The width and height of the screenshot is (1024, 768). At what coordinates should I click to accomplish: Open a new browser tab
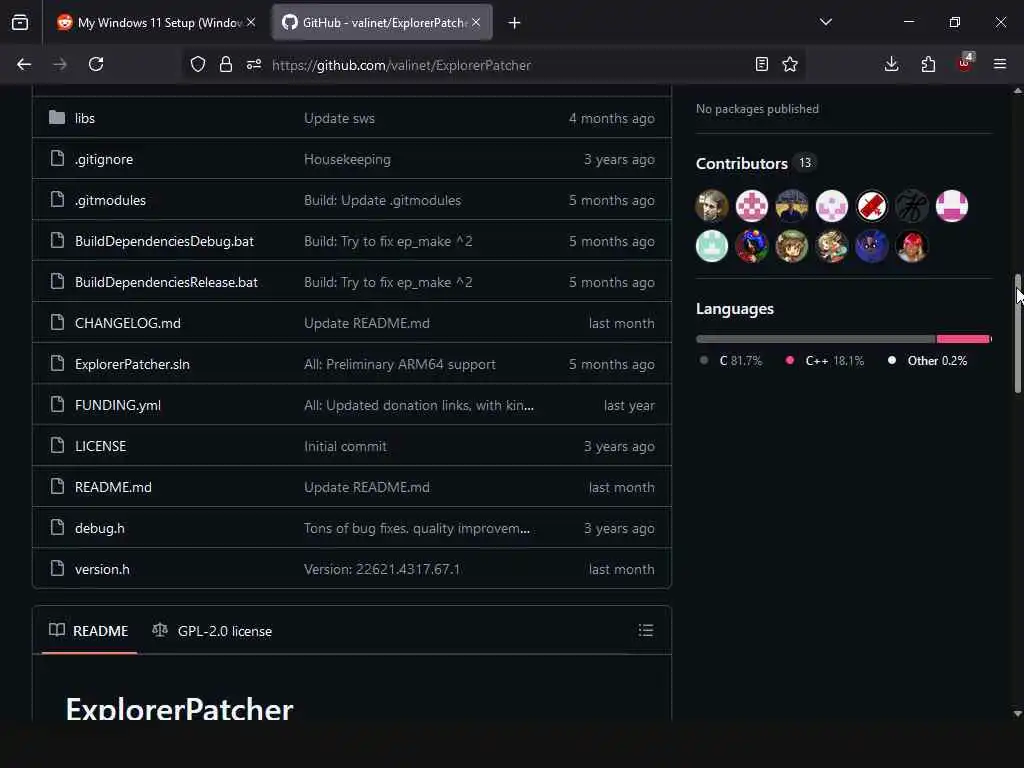pos(515,23)
